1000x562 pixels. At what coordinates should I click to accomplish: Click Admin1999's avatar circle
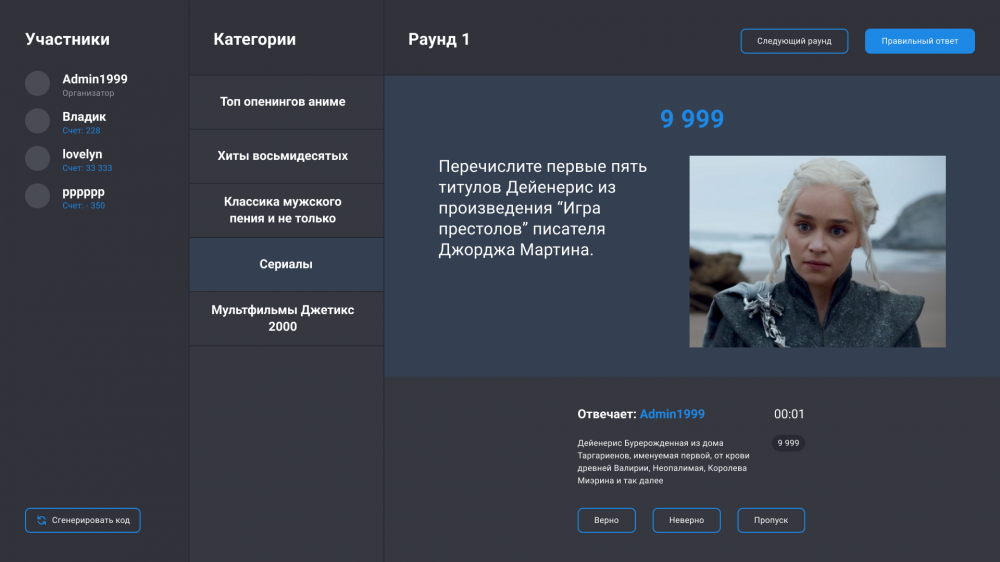coord(38,84)
